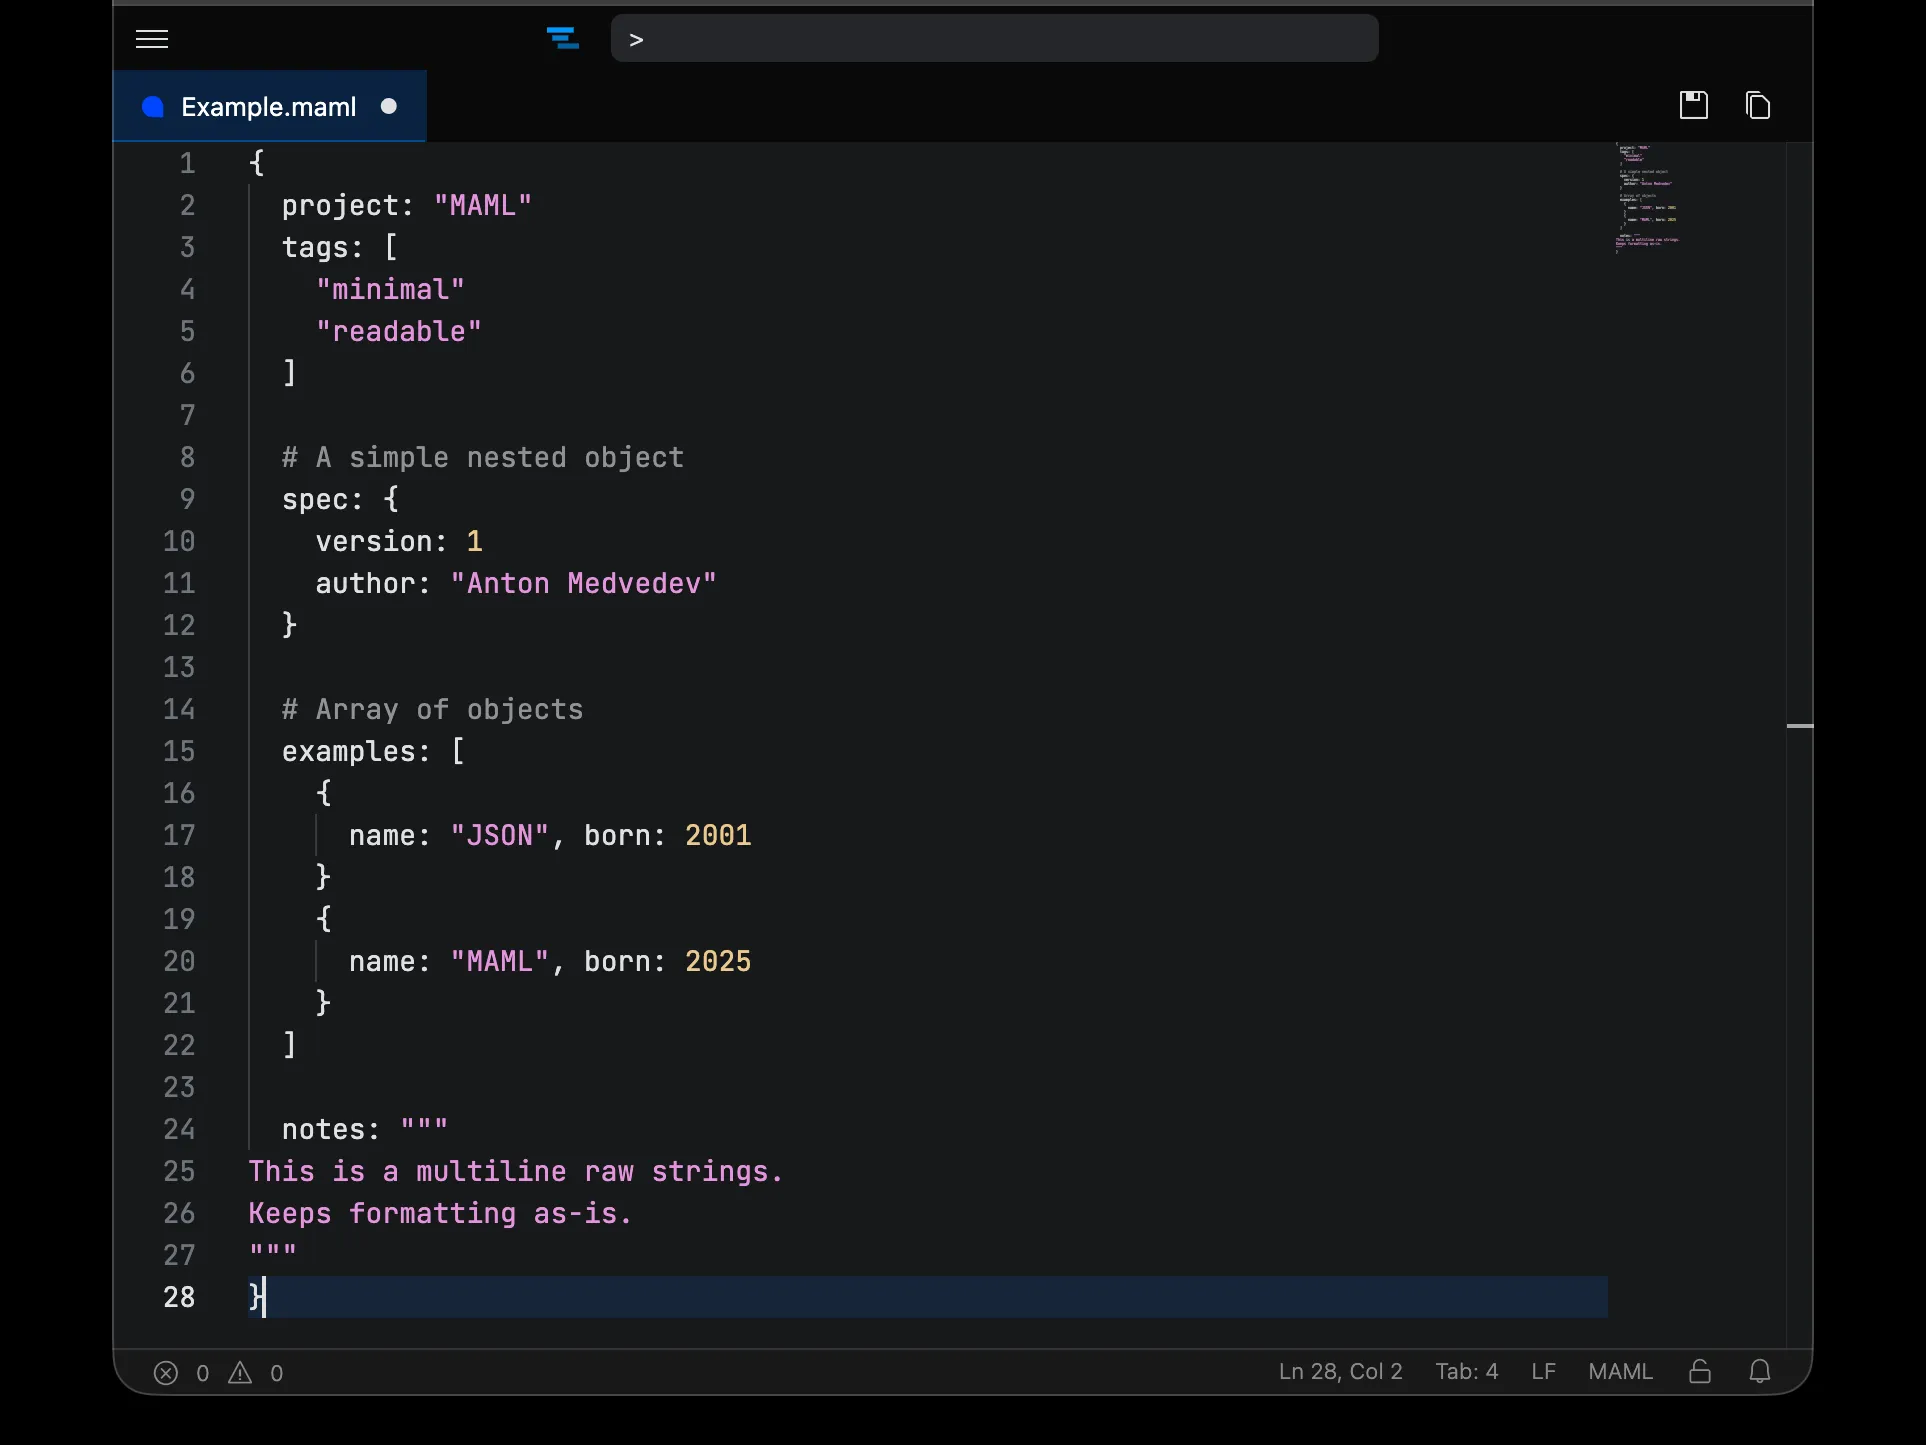Screen dimensions: 1926x1445
Task: Click line number 11 in the gutter
Action: (x=179, y=583)
